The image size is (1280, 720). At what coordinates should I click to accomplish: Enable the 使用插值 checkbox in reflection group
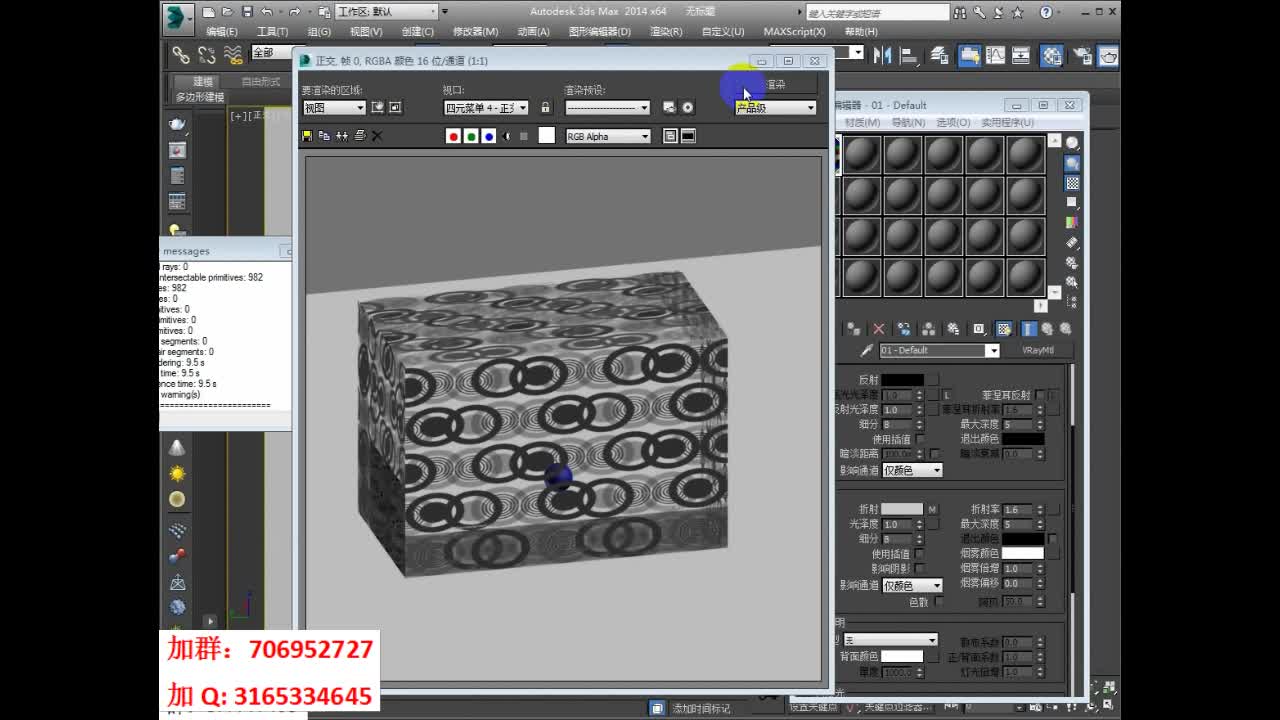click(x=919, y=439)
